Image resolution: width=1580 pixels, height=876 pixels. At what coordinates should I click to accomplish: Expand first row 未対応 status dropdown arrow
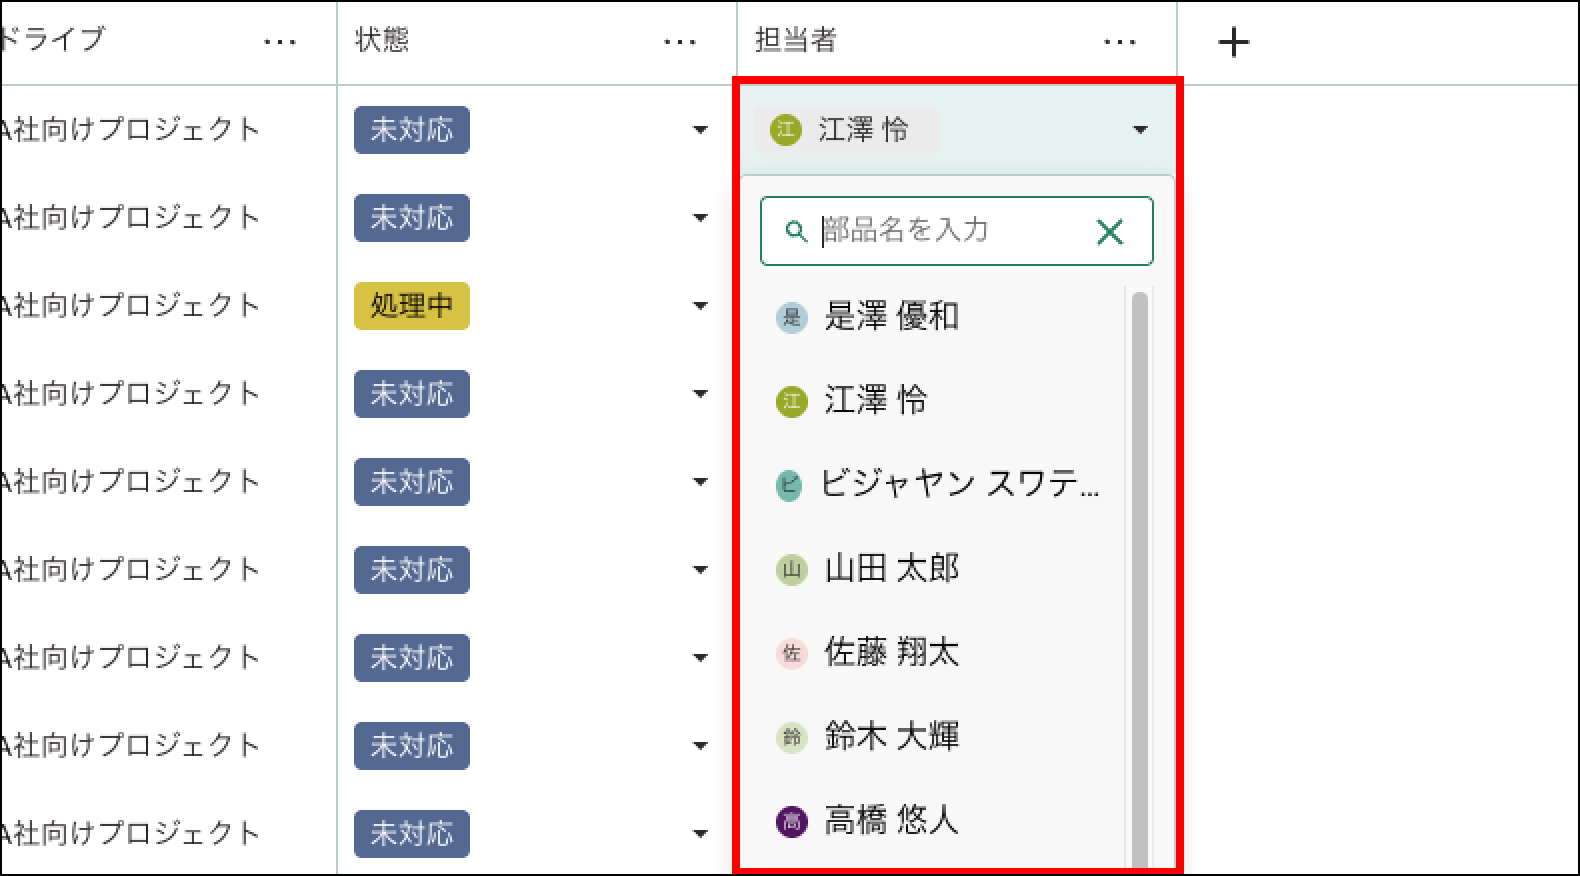(x=700, y=130)
